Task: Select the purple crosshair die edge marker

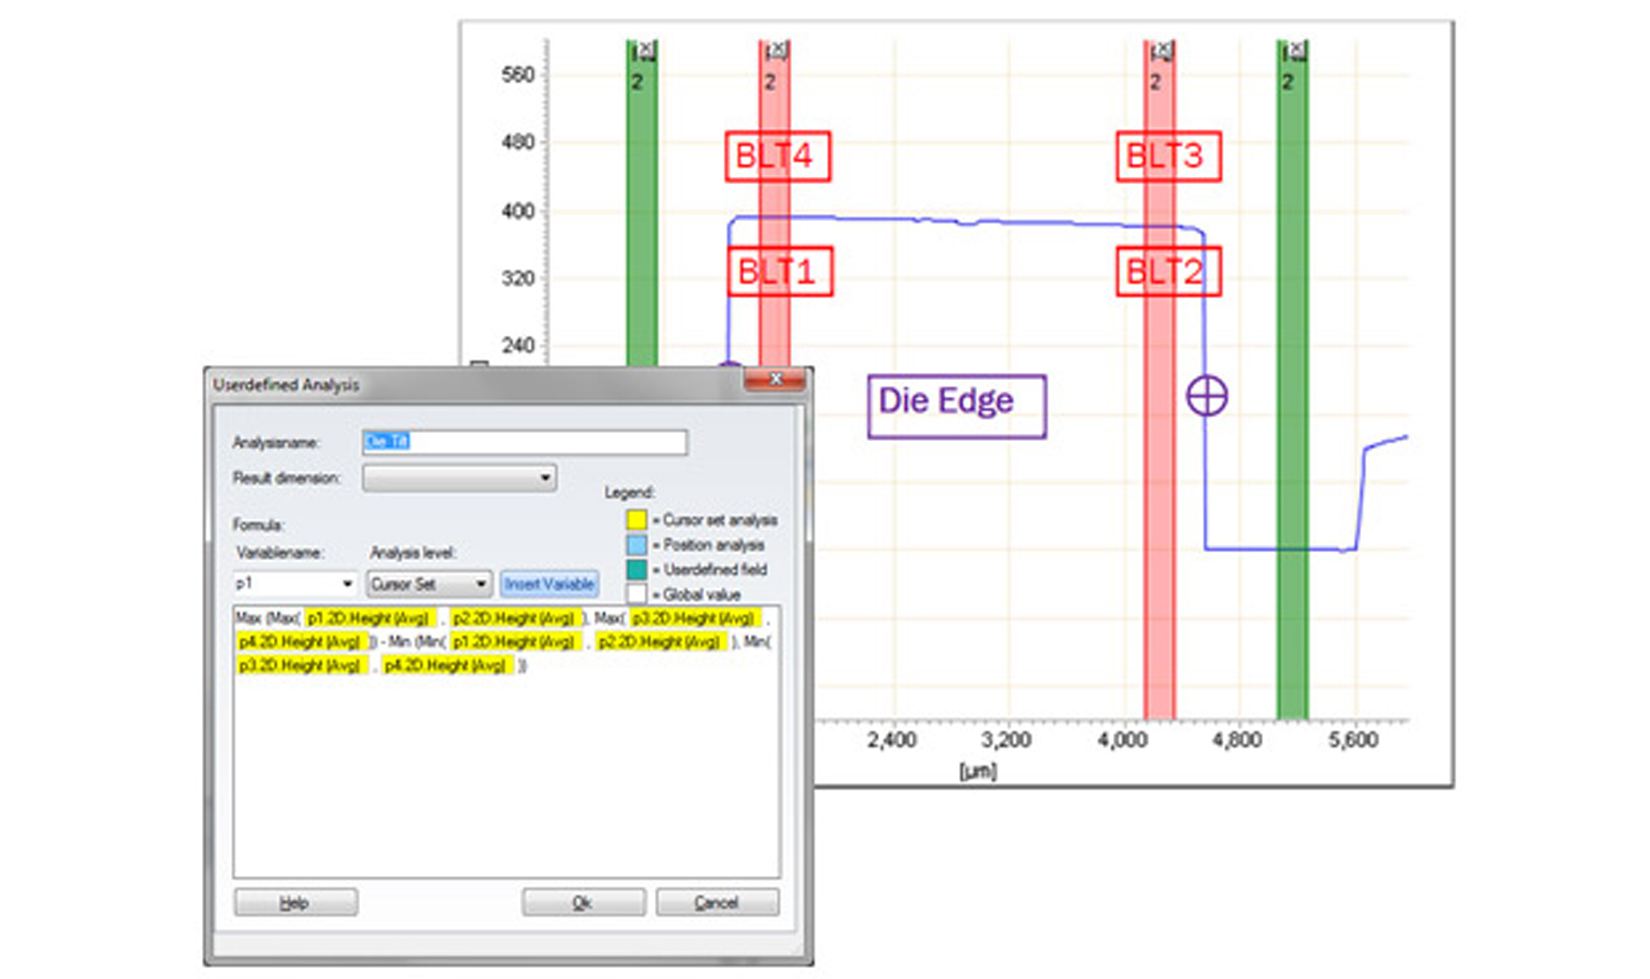Action: [1207, 396]
